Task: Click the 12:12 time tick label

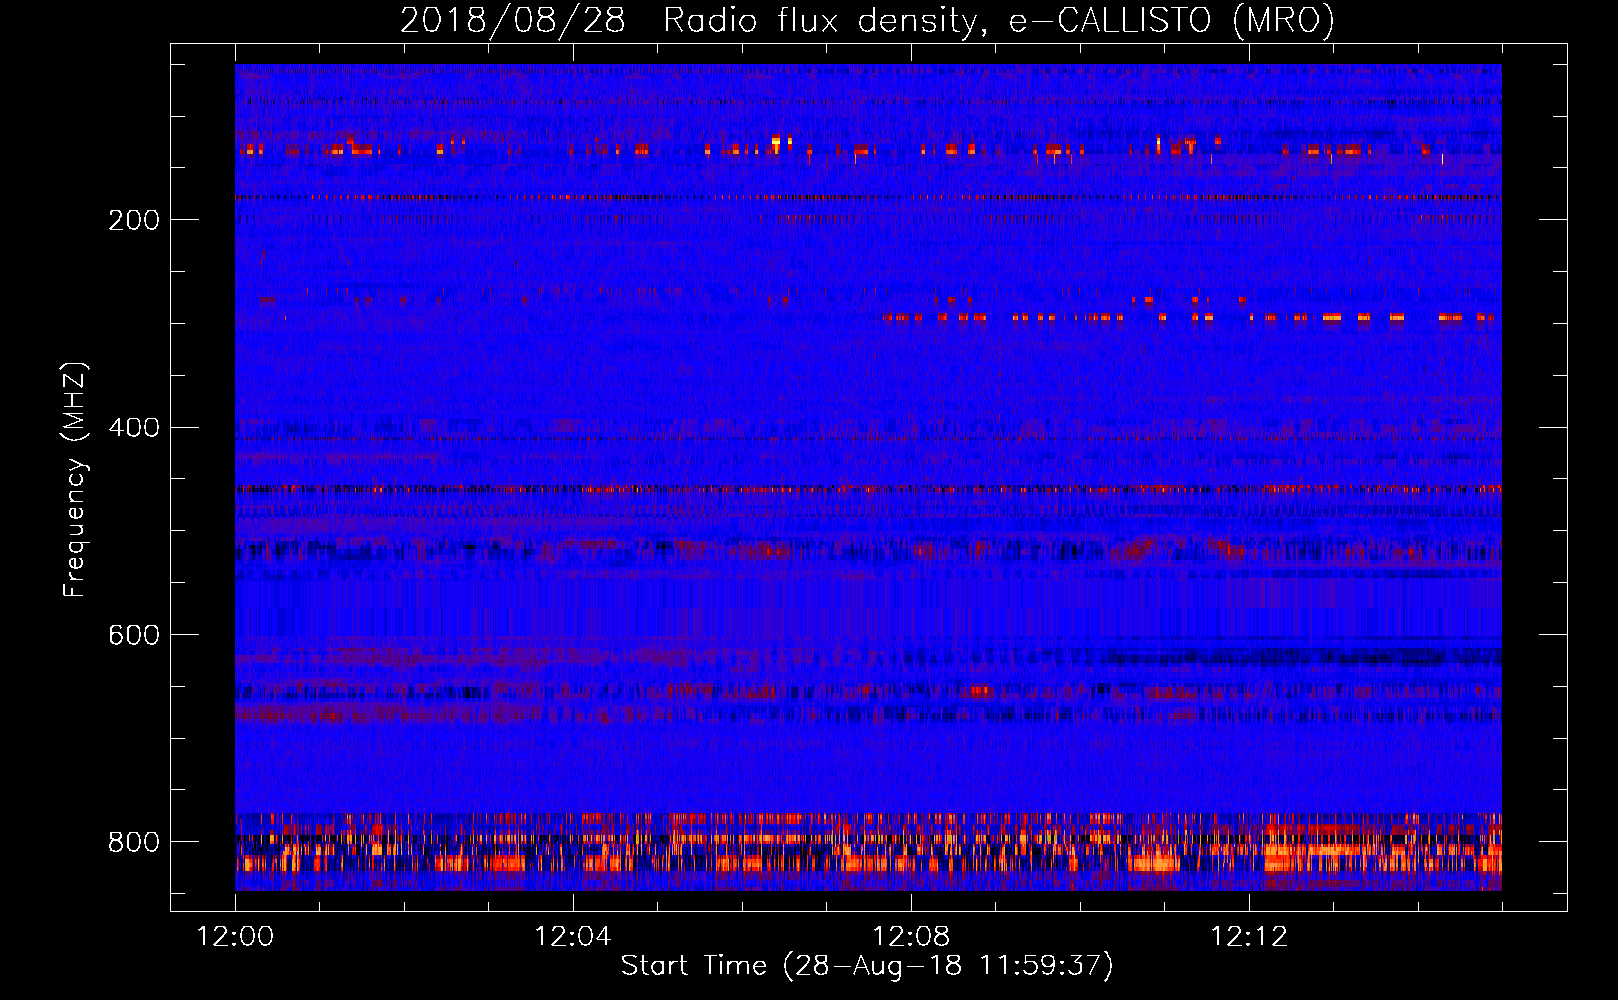Action: tap(1249, 937)
